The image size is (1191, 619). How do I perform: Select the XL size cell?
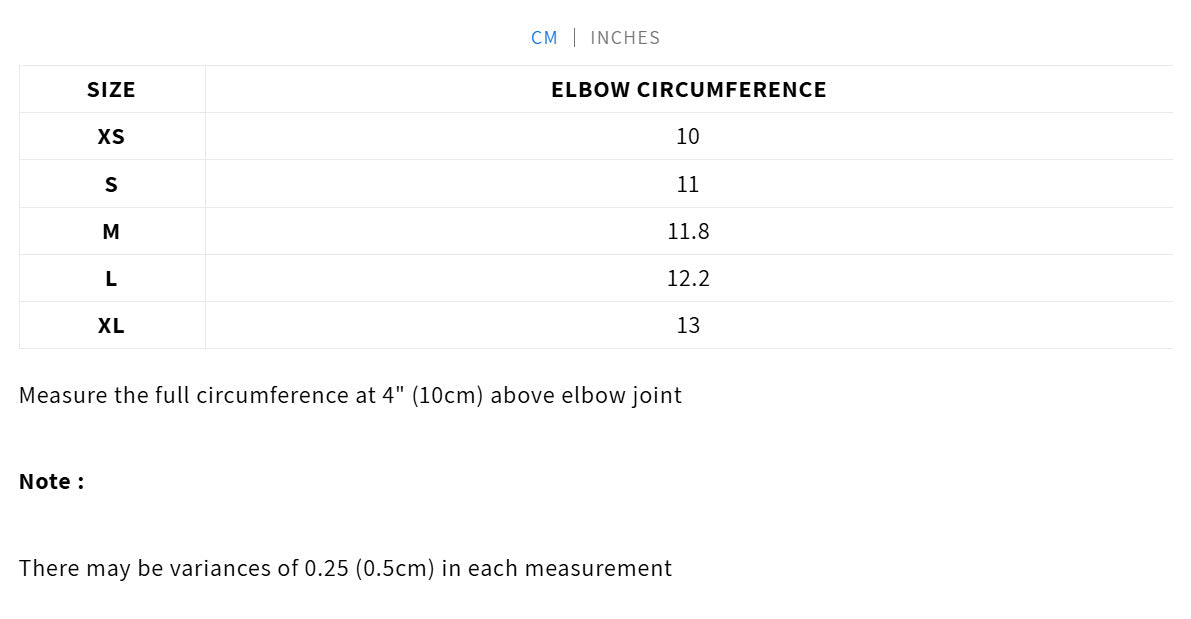point(111,326)
